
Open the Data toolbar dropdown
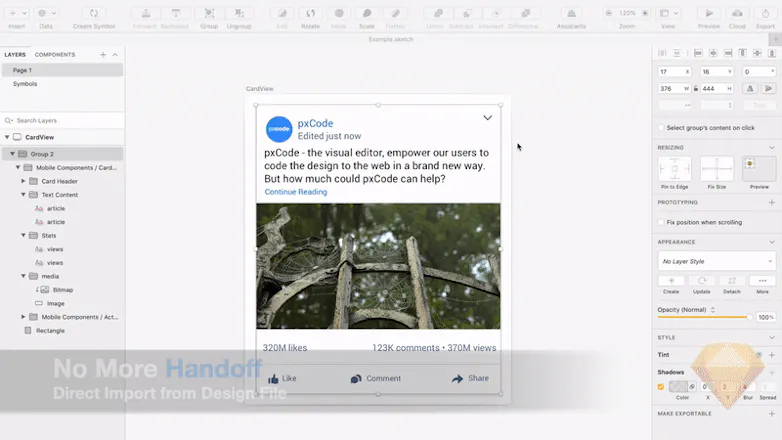click(46, 13)
